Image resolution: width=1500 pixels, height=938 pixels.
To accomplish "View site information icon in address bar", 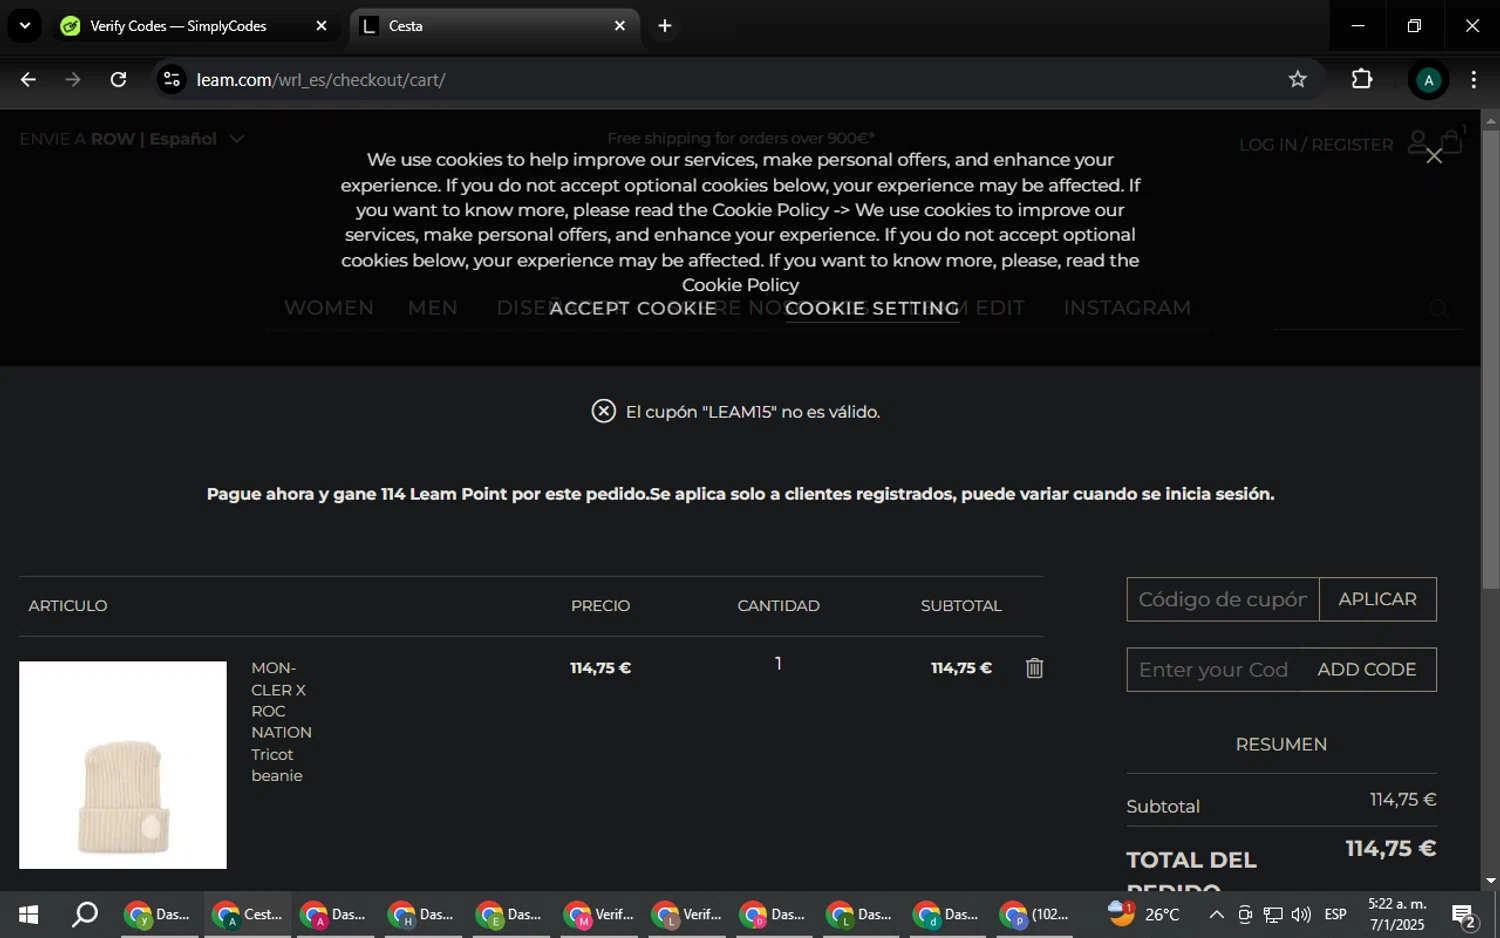I will pyautogui.click(x=172, y=80).
